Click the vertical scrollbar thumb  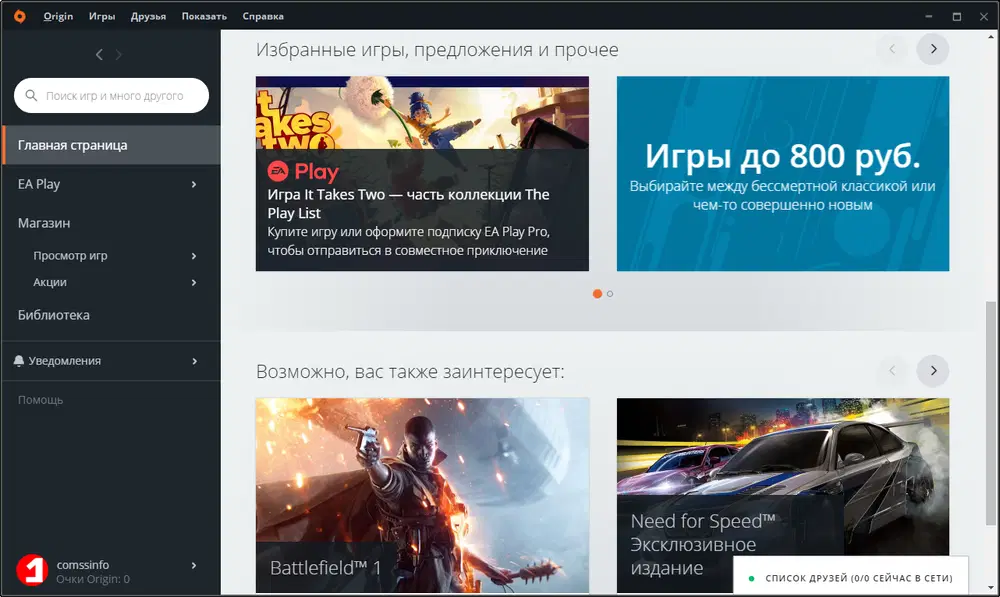(990, 413)
